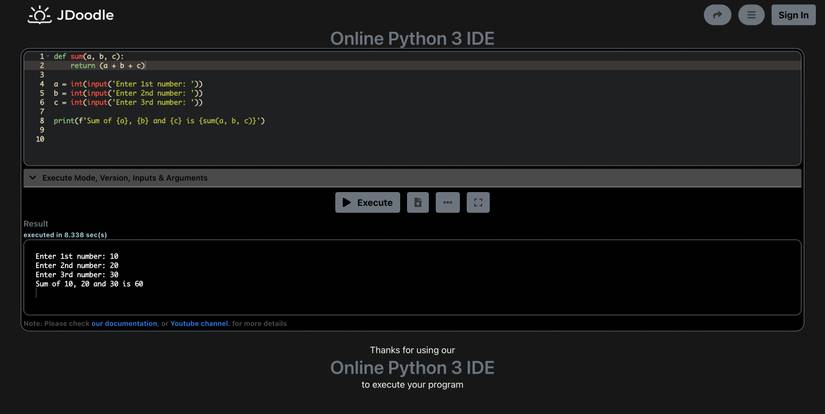Click line number 8 in the gutter
Image resolution: width=825 pixels, height=414 pixels.
coord(41,121)
